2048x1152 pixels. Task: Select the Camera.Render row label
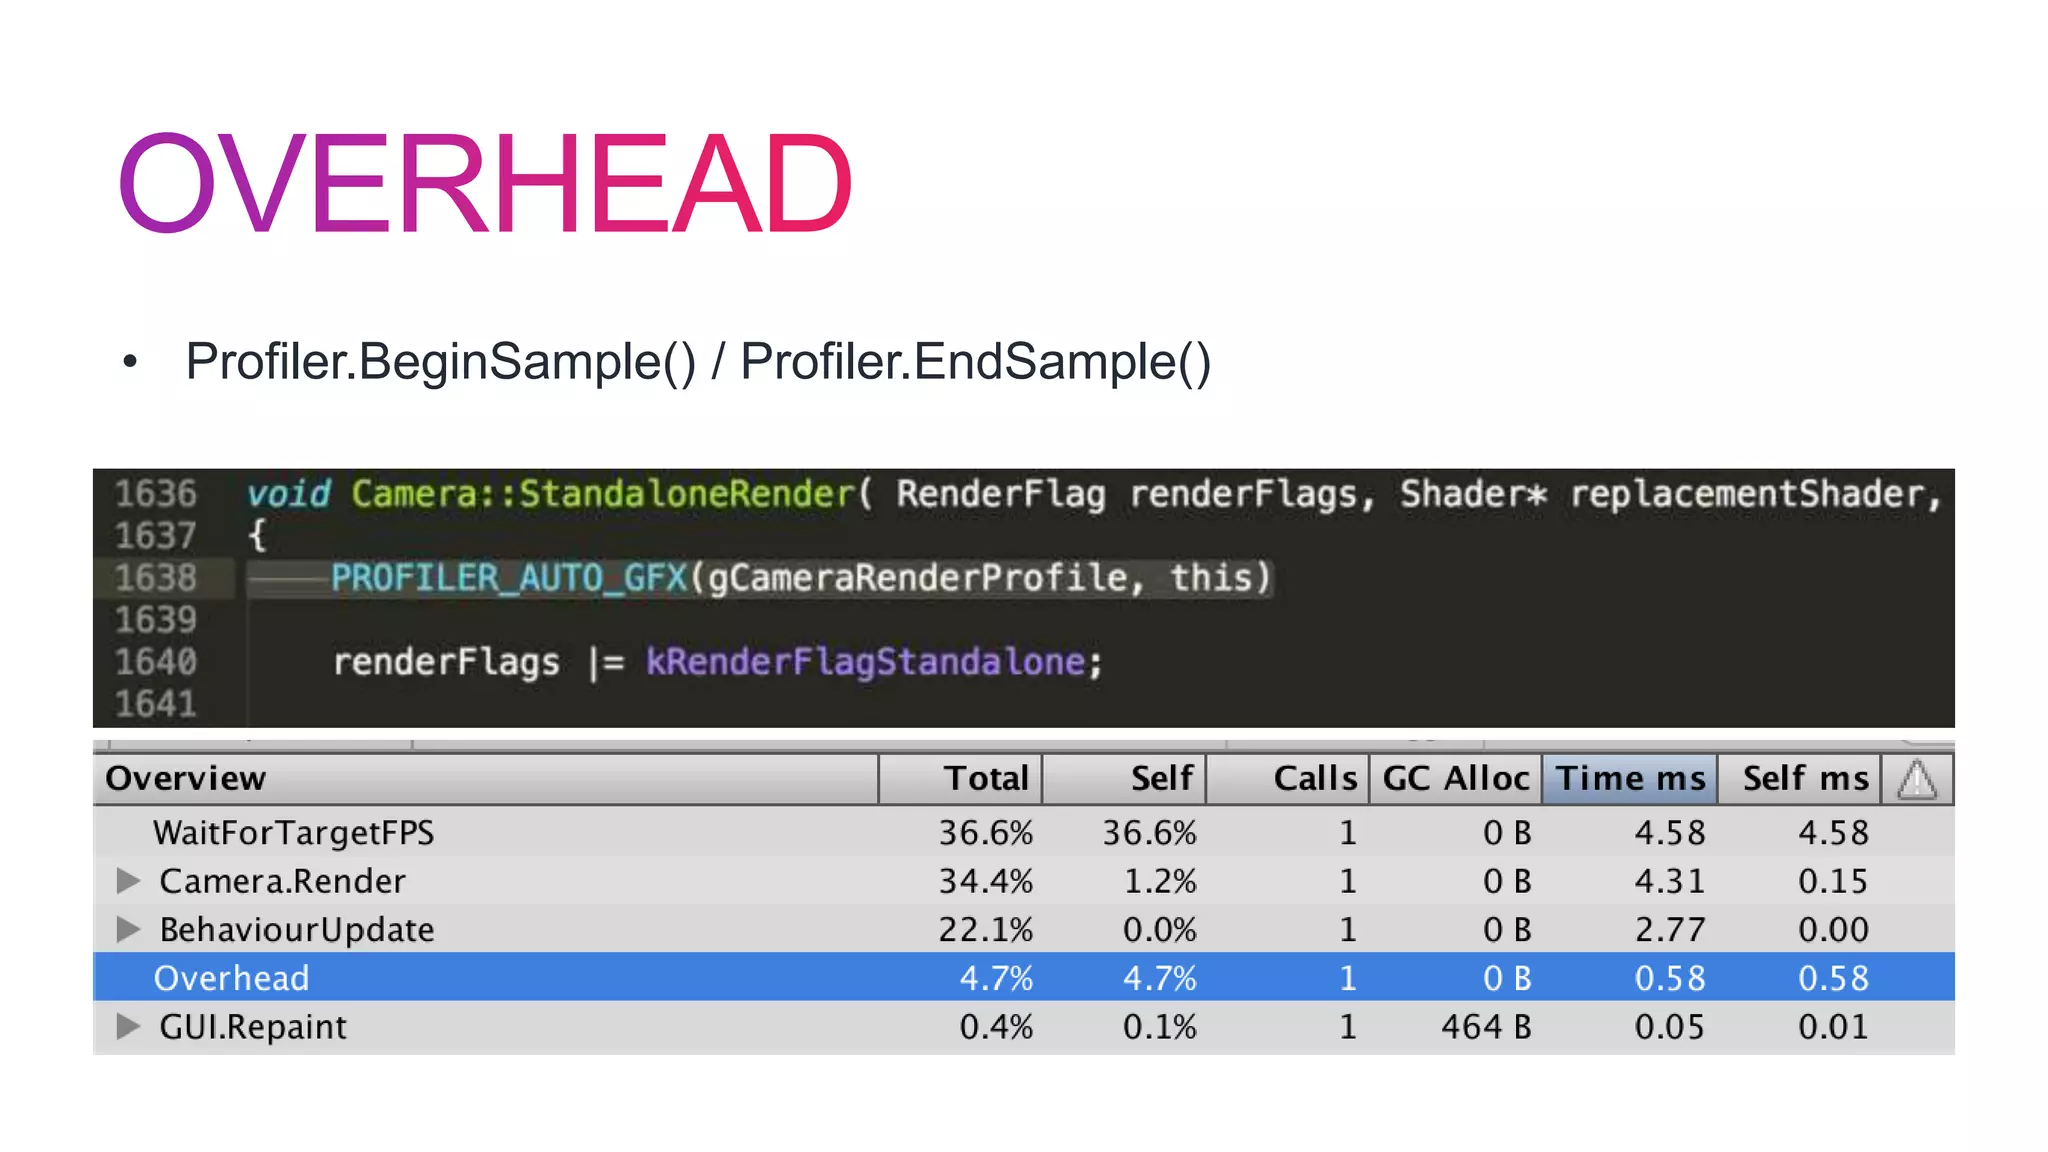pos(282,881)
